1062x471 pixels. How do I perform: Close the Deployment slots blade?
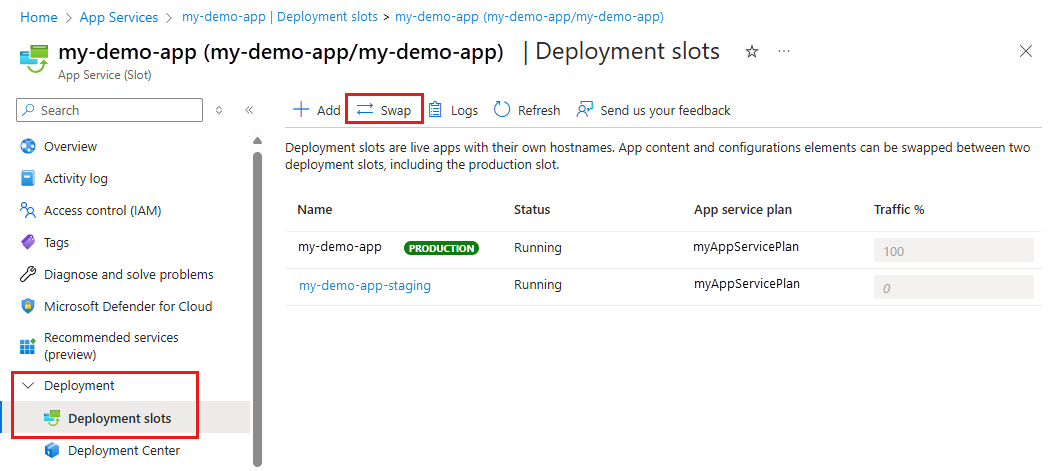pyautogui.click(x=1026, y=52)
